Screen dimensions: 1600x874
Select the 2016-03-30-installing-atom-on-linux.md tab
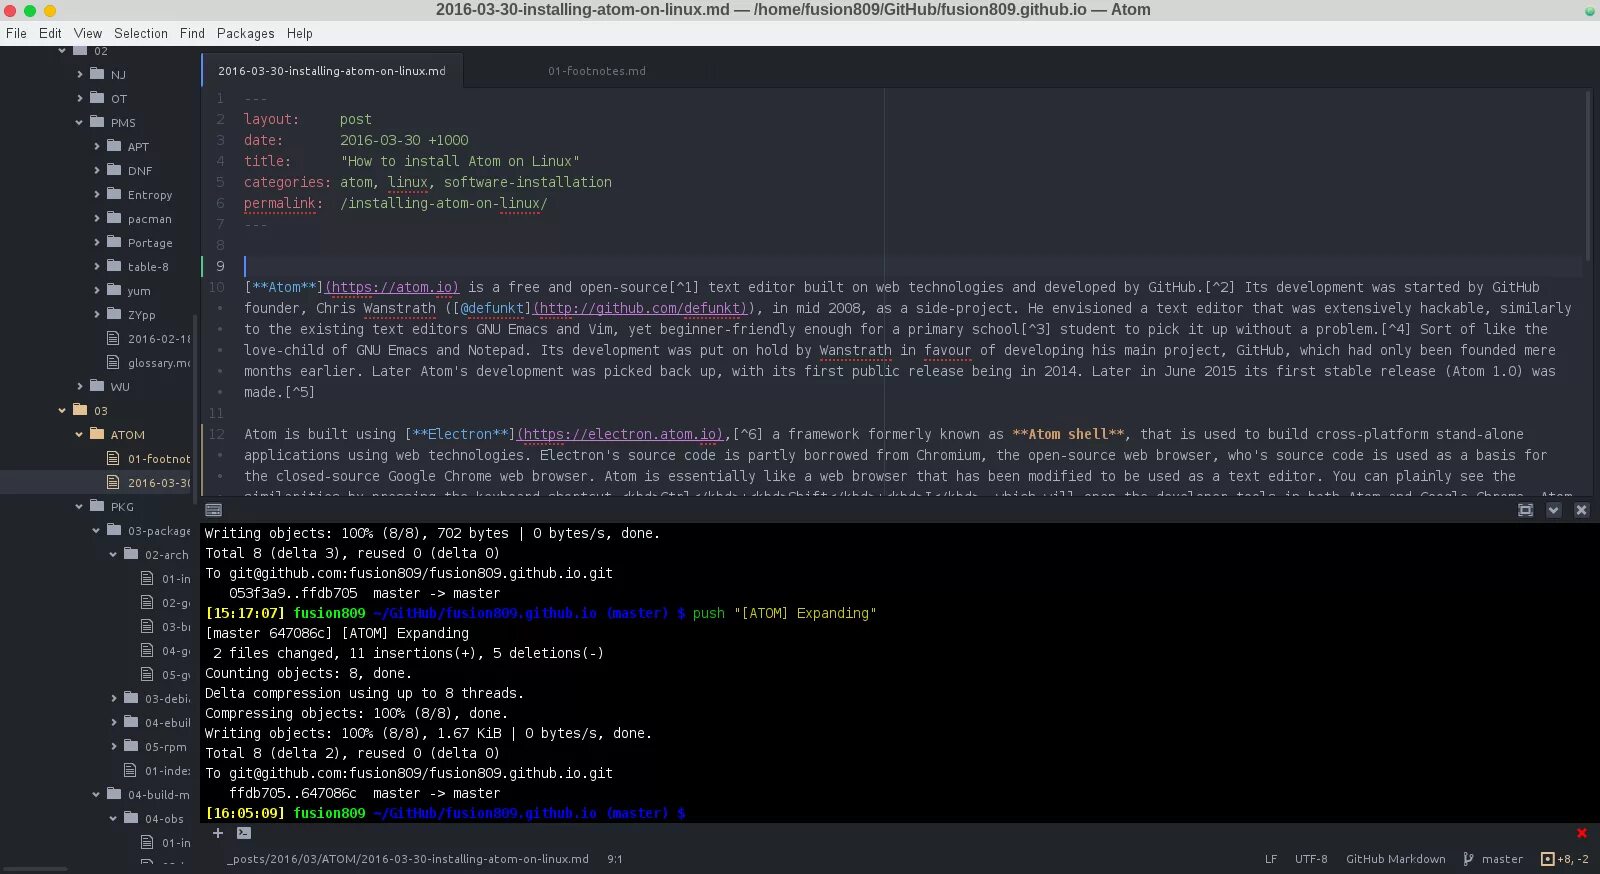(x=332, y=71)
